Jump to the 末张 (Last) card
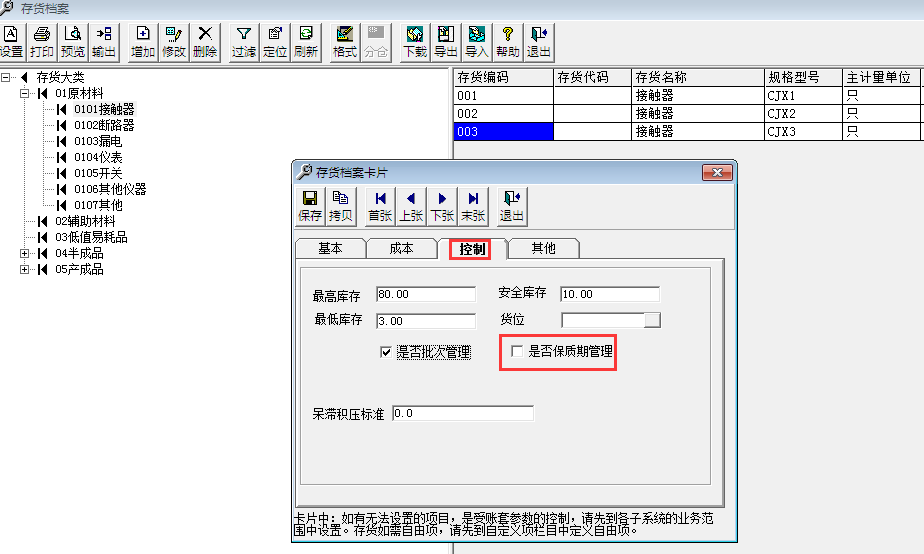924x554 pixels. [473, 206]
